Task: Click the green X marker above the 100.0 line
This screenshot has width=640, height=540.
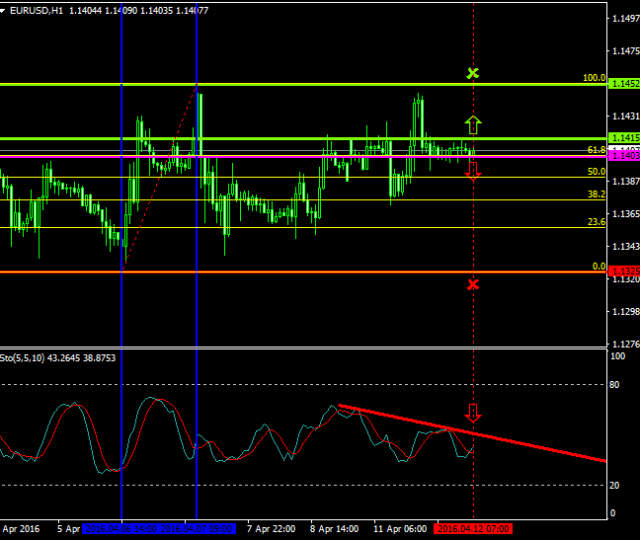Action: click(x=473, y=73)
